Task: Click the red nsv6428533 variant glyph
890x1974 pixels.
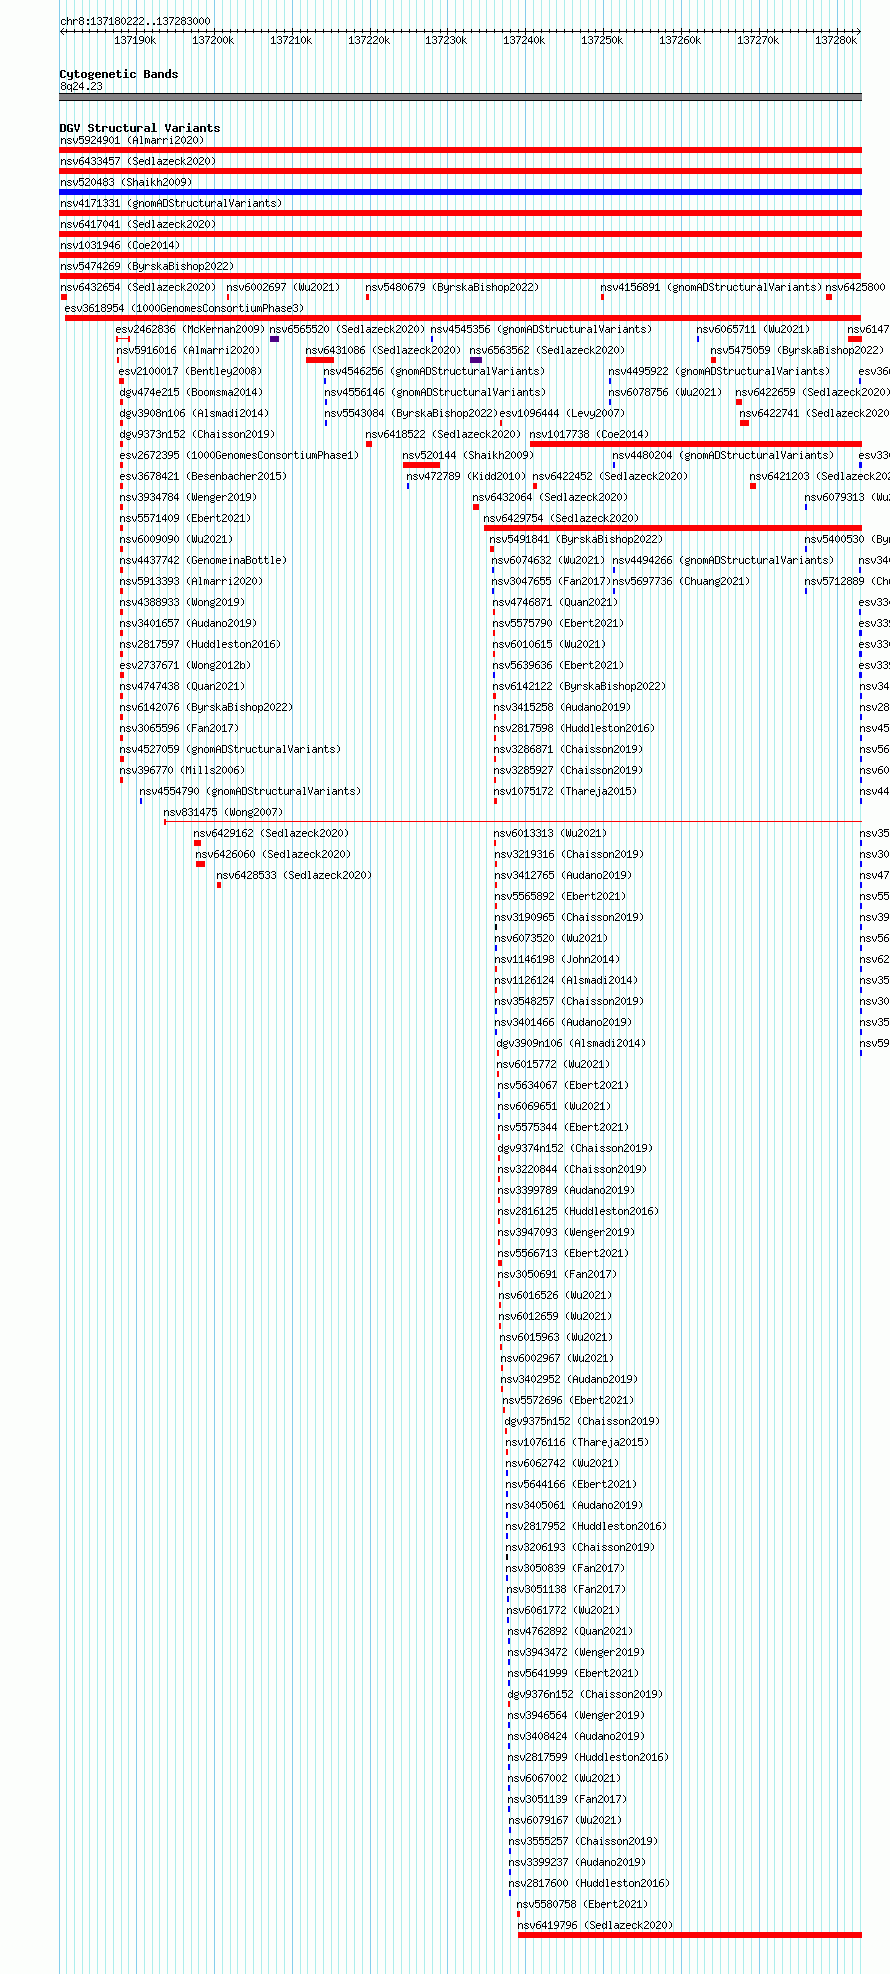Action: tap(219, 885)
